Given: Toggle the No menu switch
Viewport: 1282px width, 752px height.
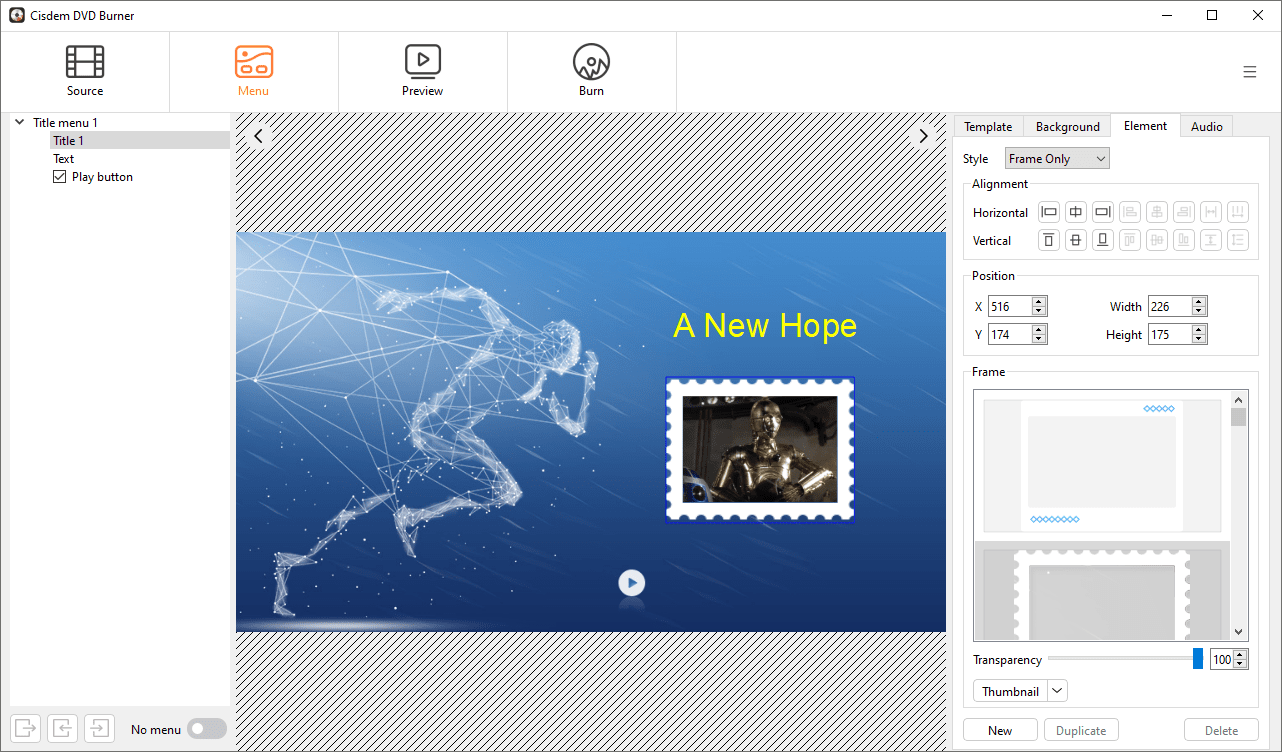Looking at the screenshot, I should tap(206, 729).
